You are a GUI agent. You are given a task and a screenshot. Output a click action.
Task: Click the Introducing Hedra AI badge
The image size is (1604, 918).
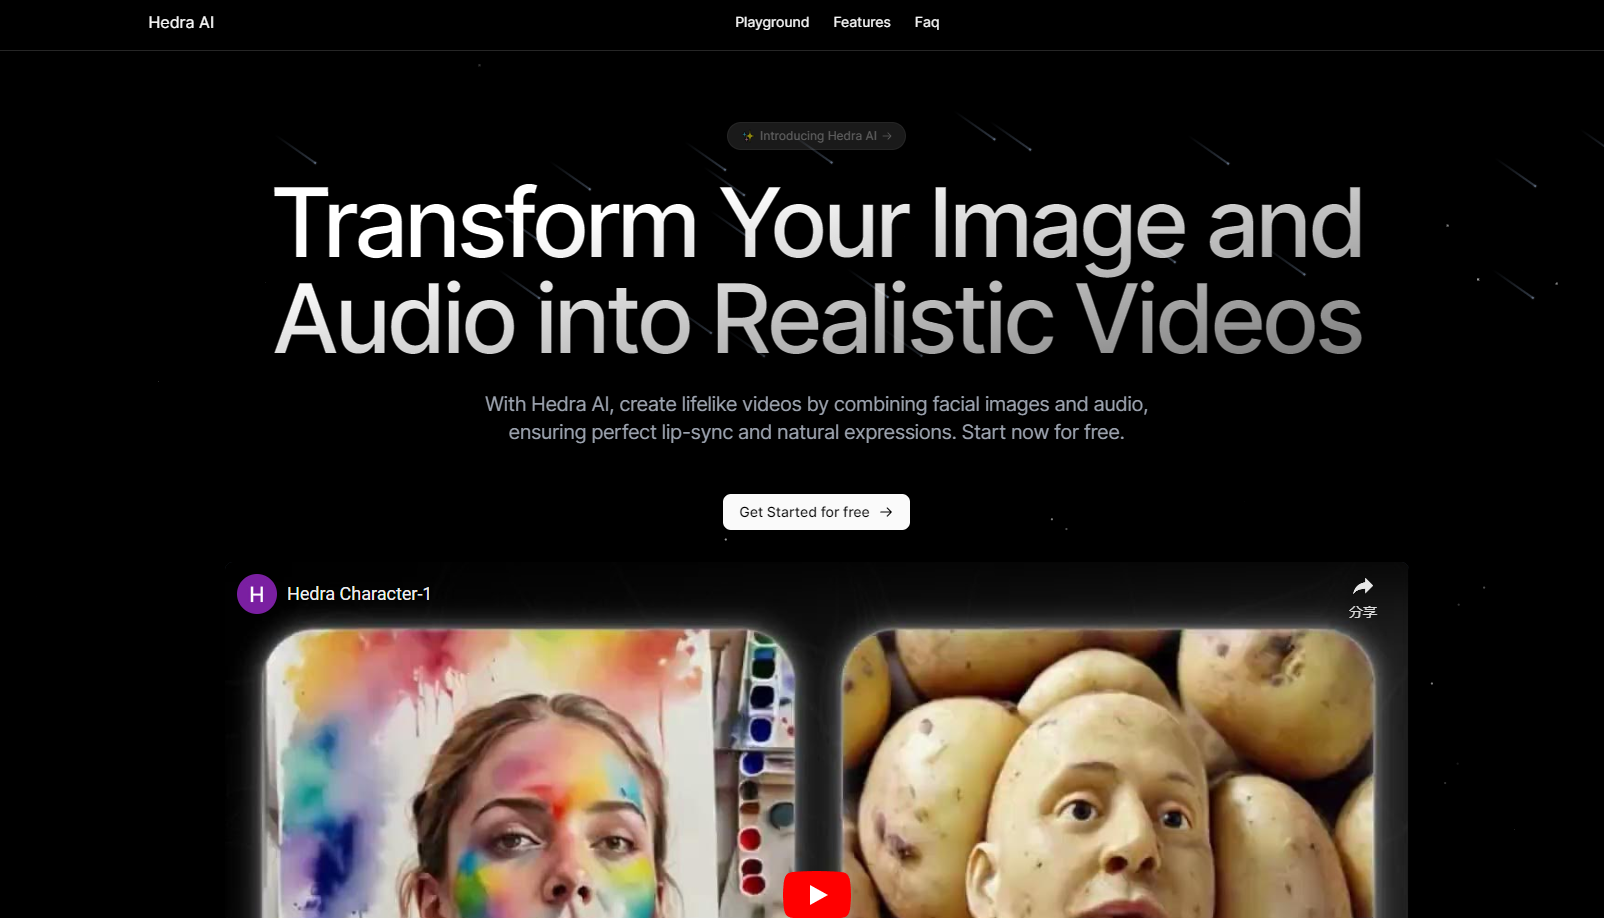tap(817, 136)
